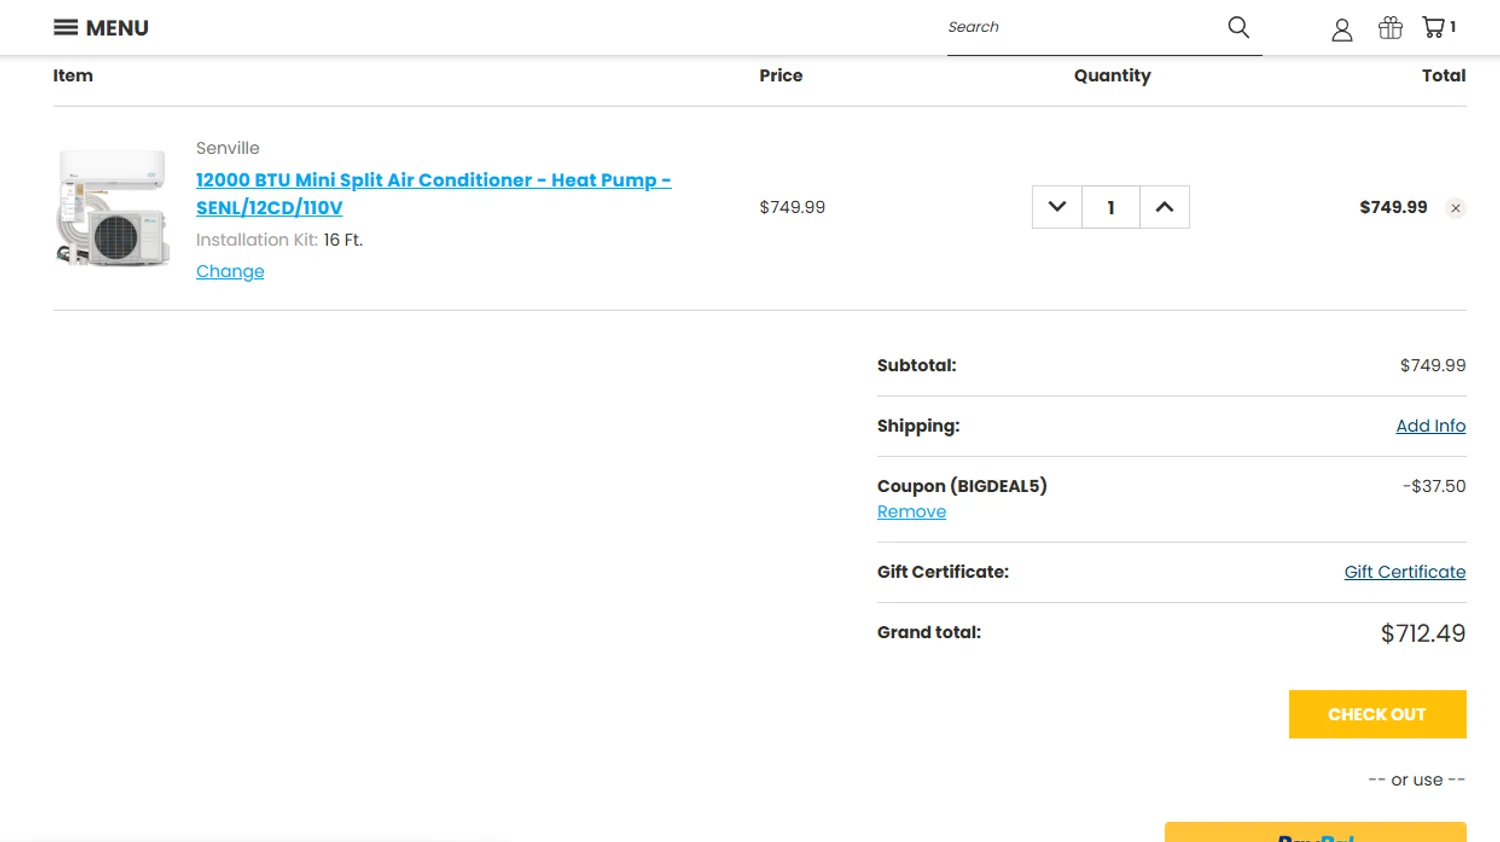Click the gift box icon

(1390, 28)
